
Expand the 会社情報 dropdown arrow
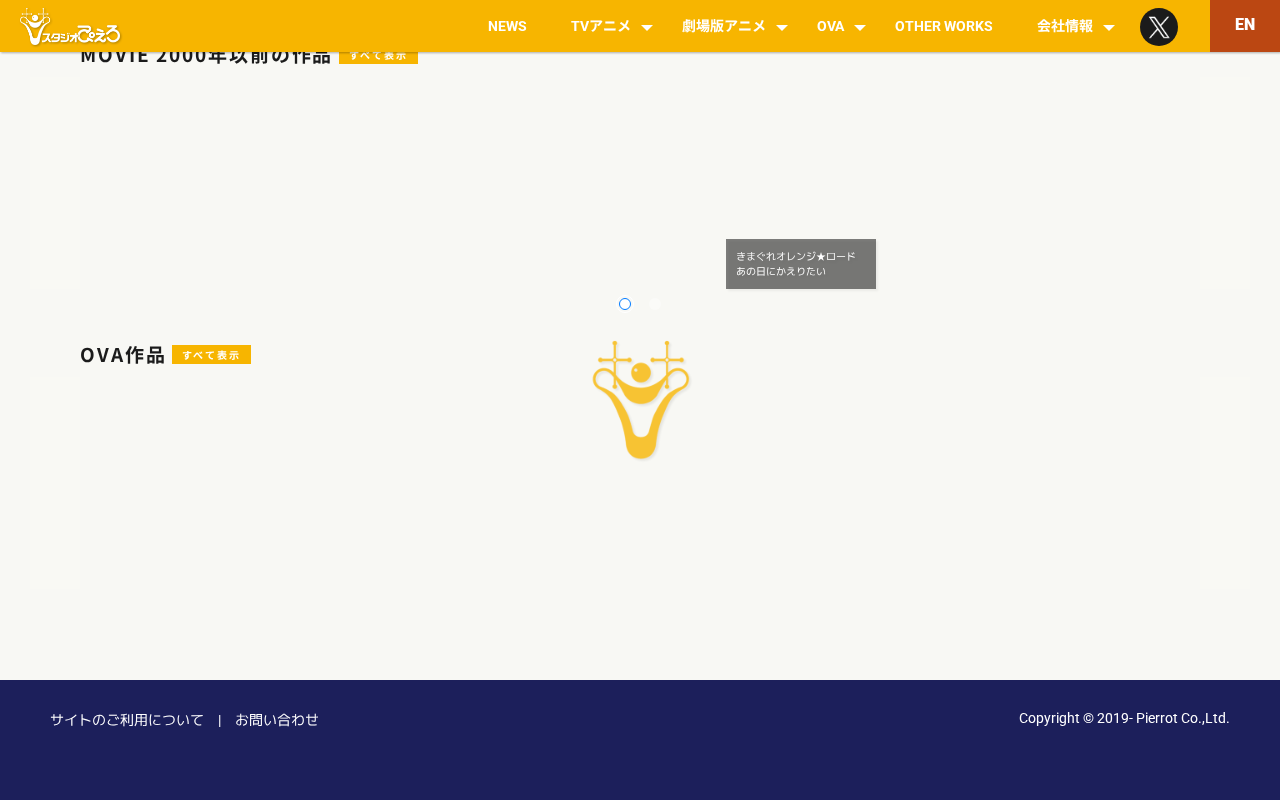[x=1109, y=27]
